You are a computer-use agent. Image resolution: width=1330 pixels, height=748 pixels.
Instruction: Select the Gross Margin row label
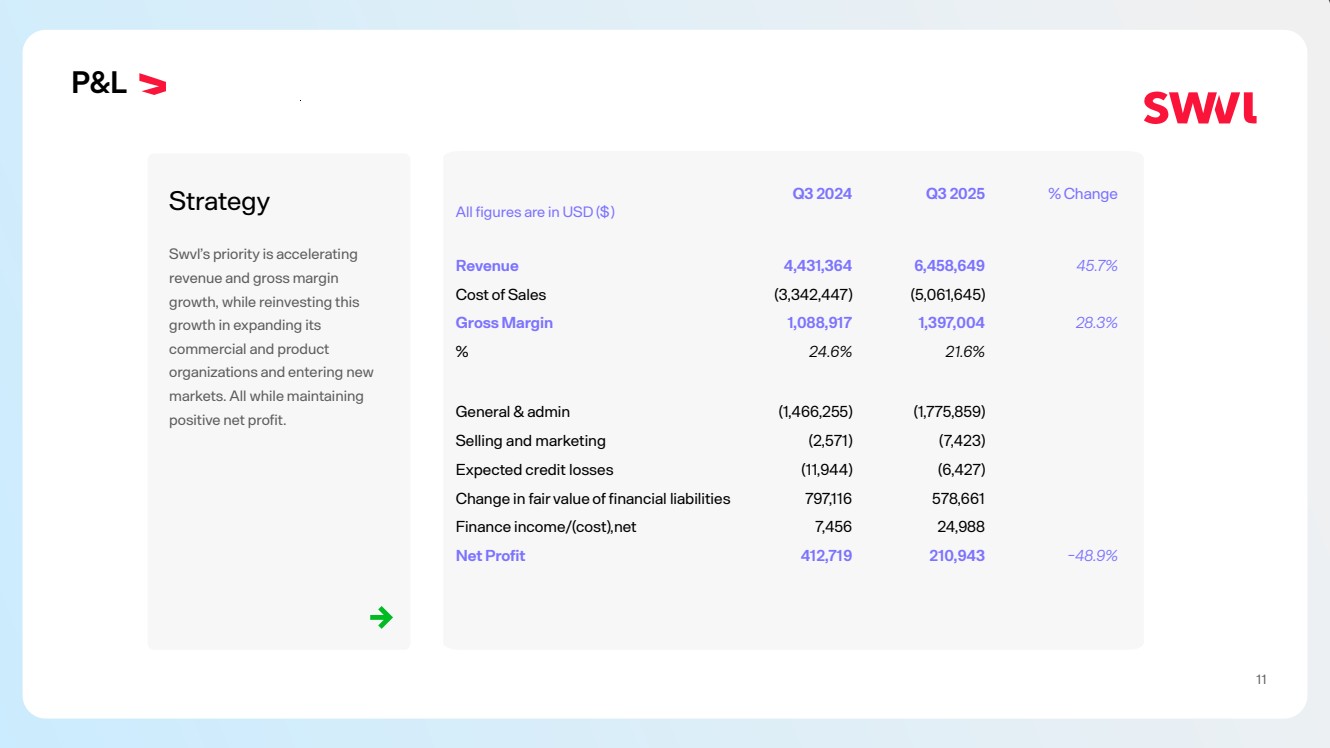(x=504, y=323)
